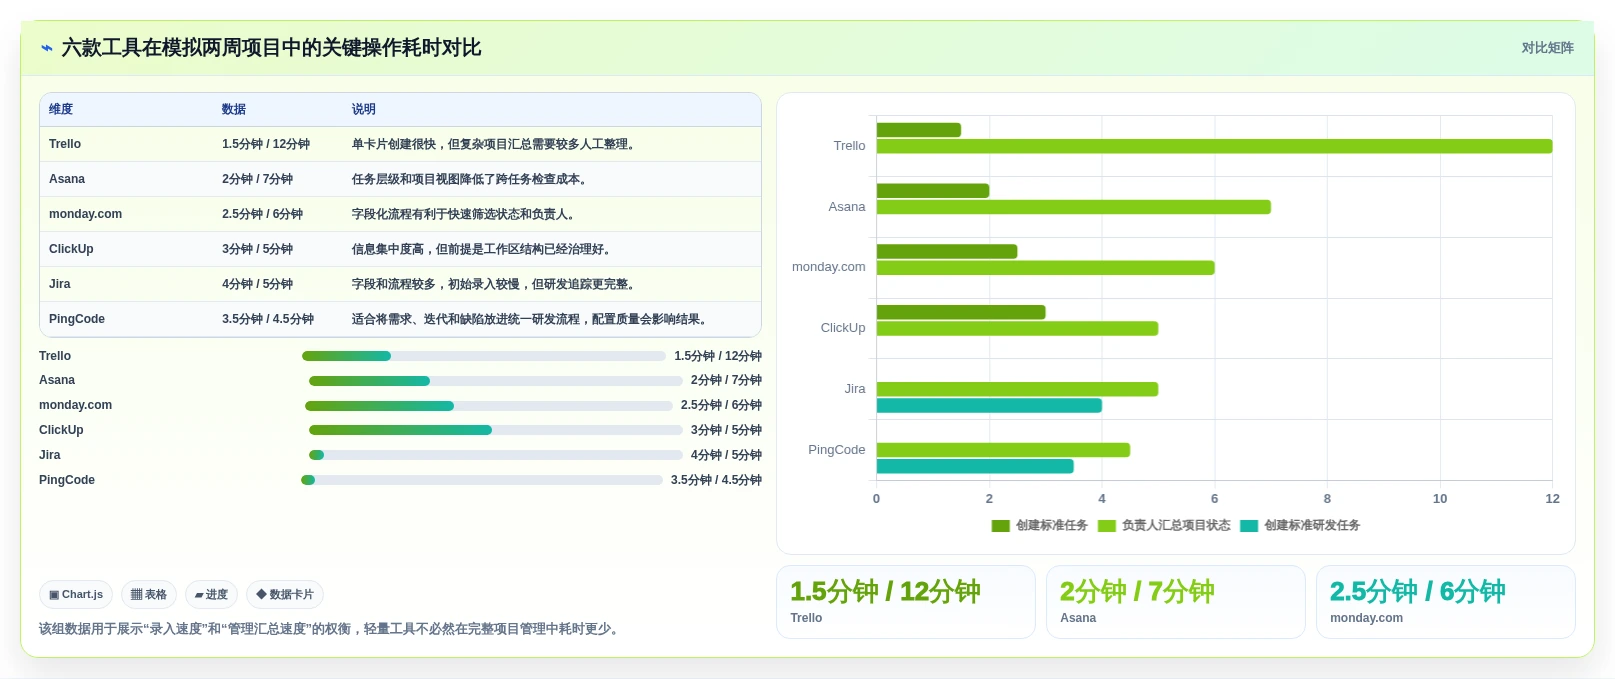The width and height of the screenshot is (1615, 679).
Task: Click the PingCode y-axis label in chart
Action: 837,450
